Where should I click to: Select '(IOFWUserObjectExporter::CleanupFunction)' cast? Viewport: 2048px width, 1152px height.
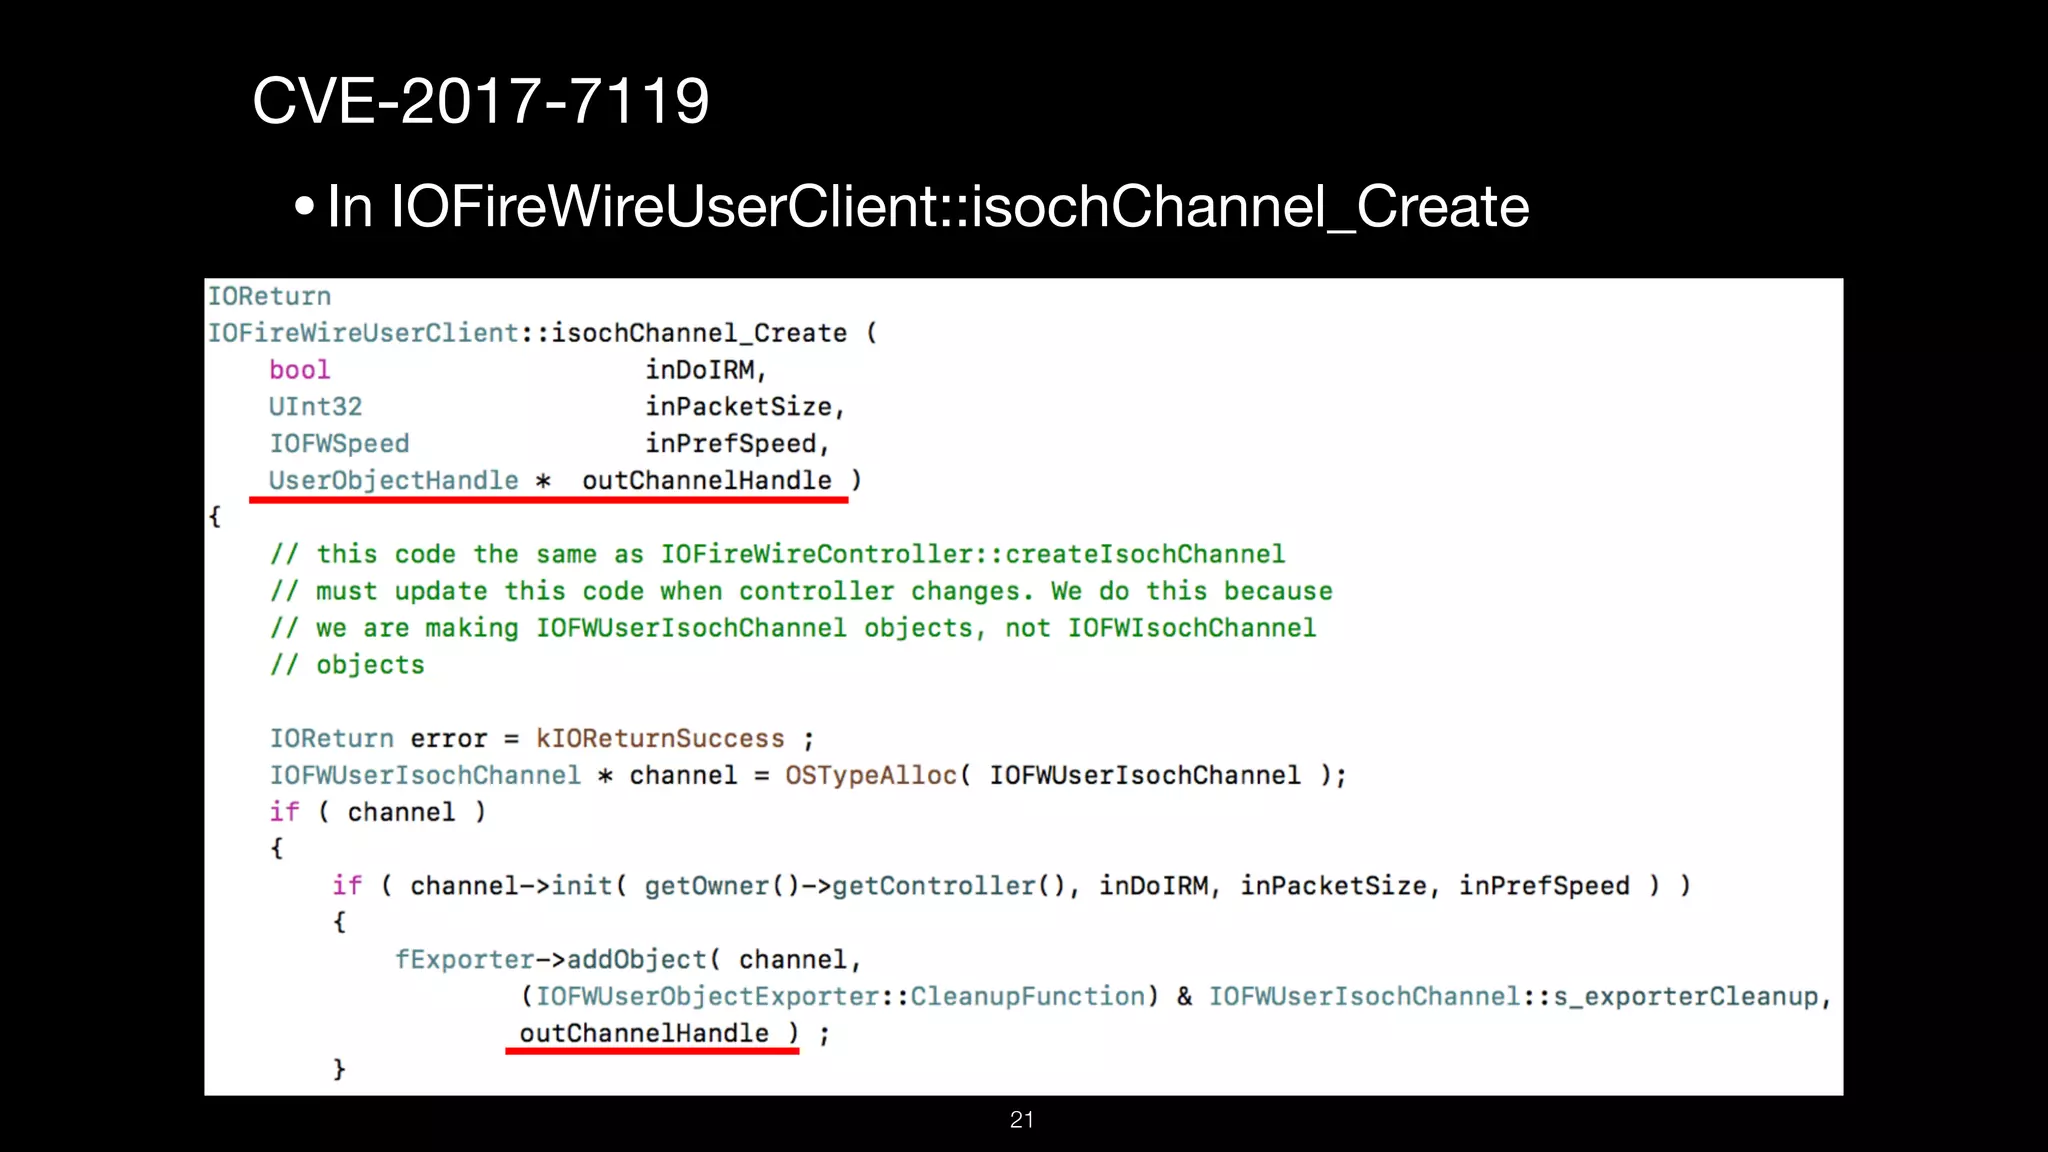point(839,997)
